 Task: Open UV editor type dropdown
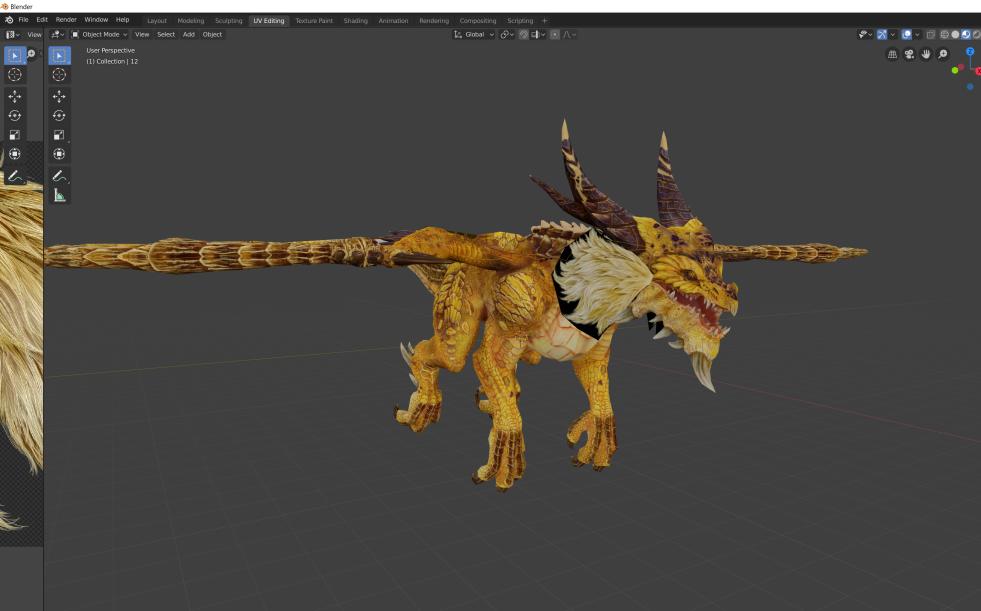pos(13,35)
